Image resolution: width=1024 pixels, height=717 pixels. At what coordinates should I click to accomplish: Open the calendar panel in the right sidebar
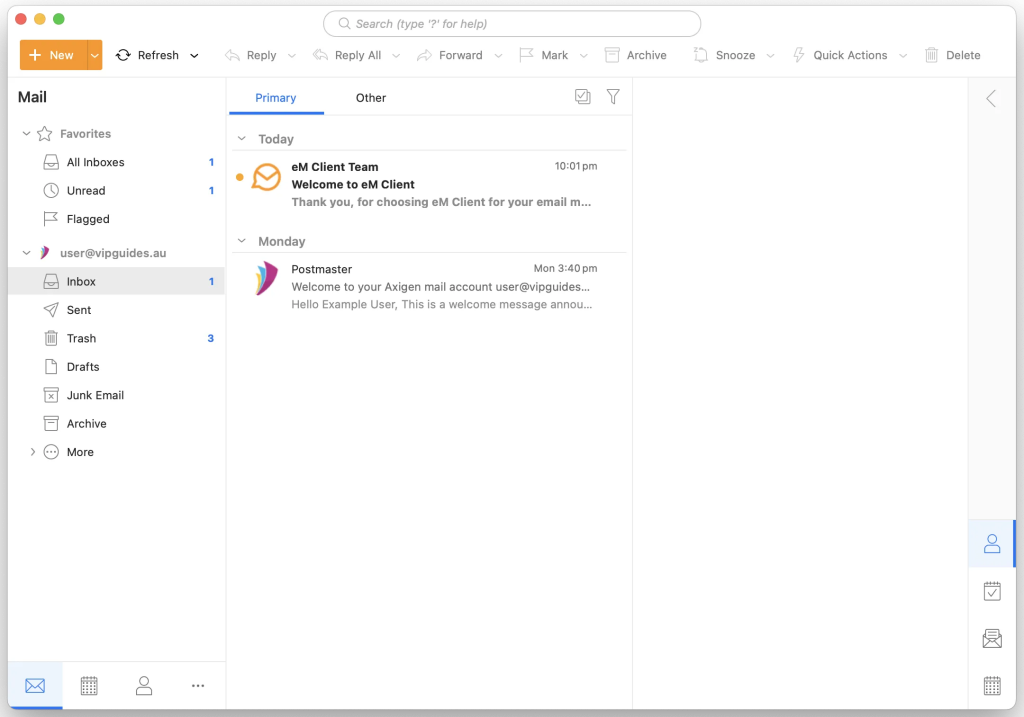pos(991,685)
